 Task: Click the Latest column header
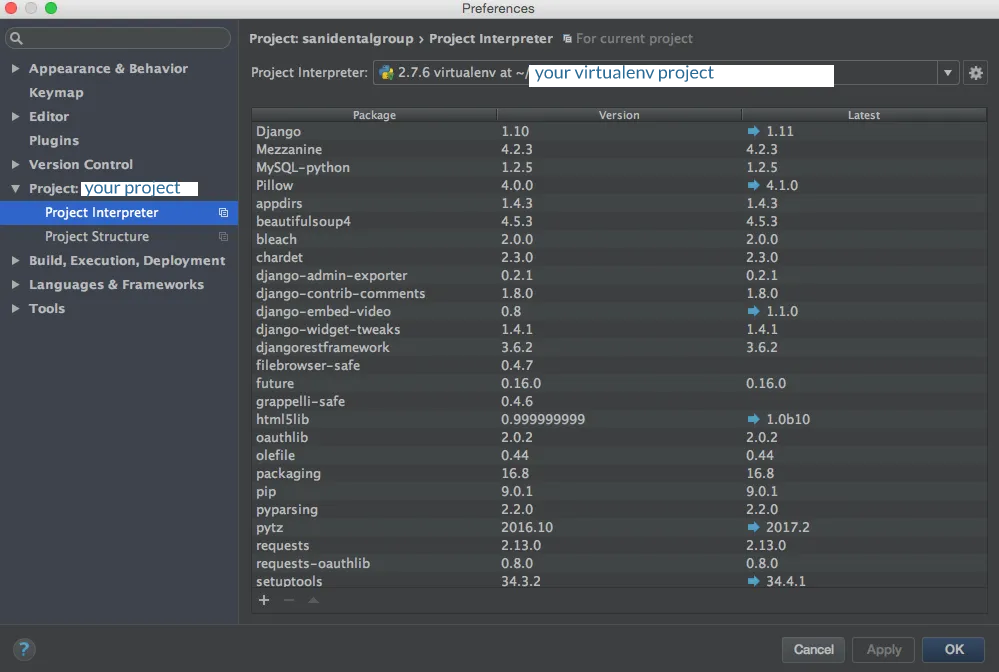click(x=864, y=115)
